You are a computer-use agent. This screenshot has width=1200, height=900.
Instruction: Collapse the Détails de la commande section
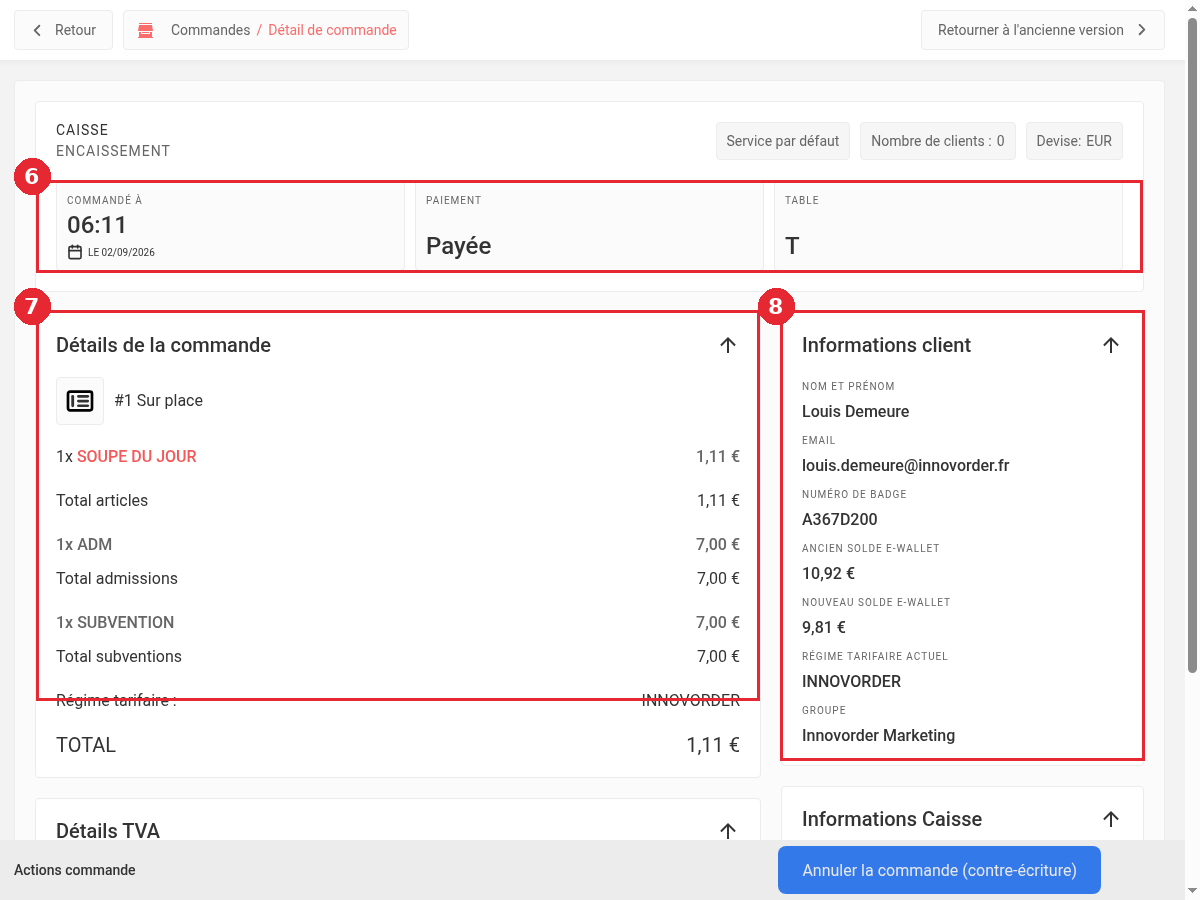pos(728,345)
